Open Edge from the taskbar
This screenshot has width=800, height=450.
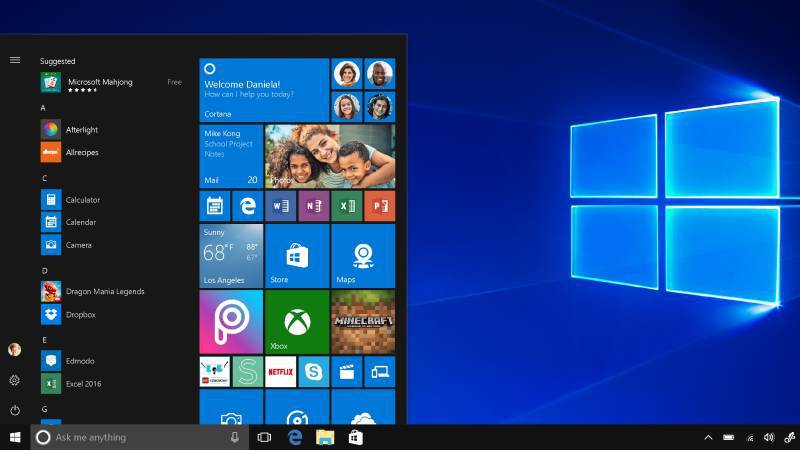[295, 437]
